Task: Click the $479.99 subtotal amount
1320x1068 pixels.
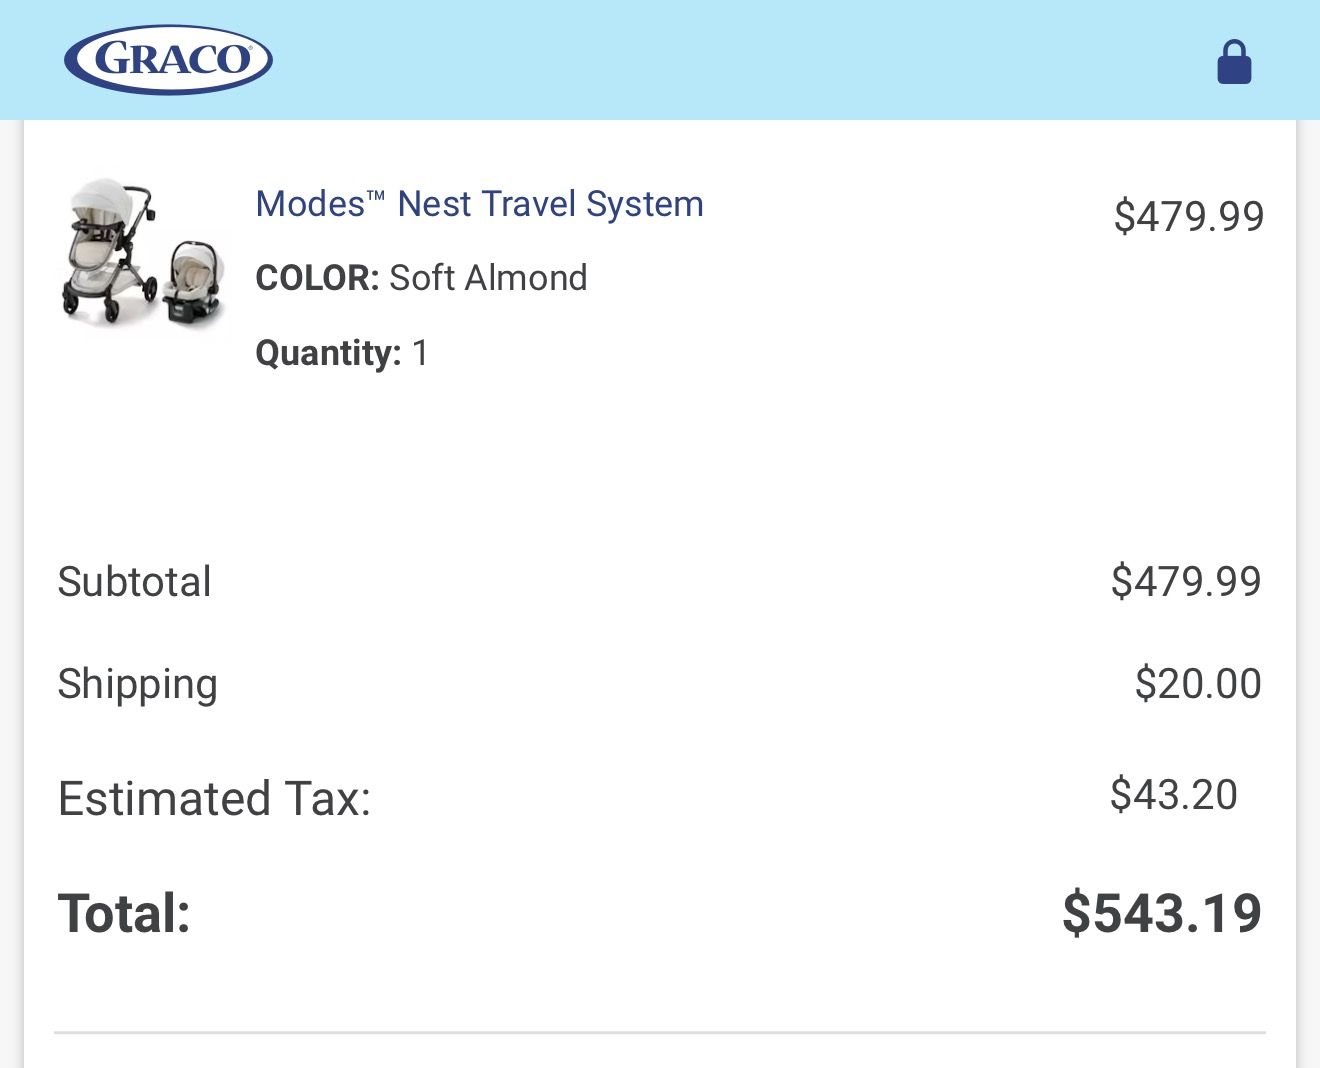Action: point(1187,581)
